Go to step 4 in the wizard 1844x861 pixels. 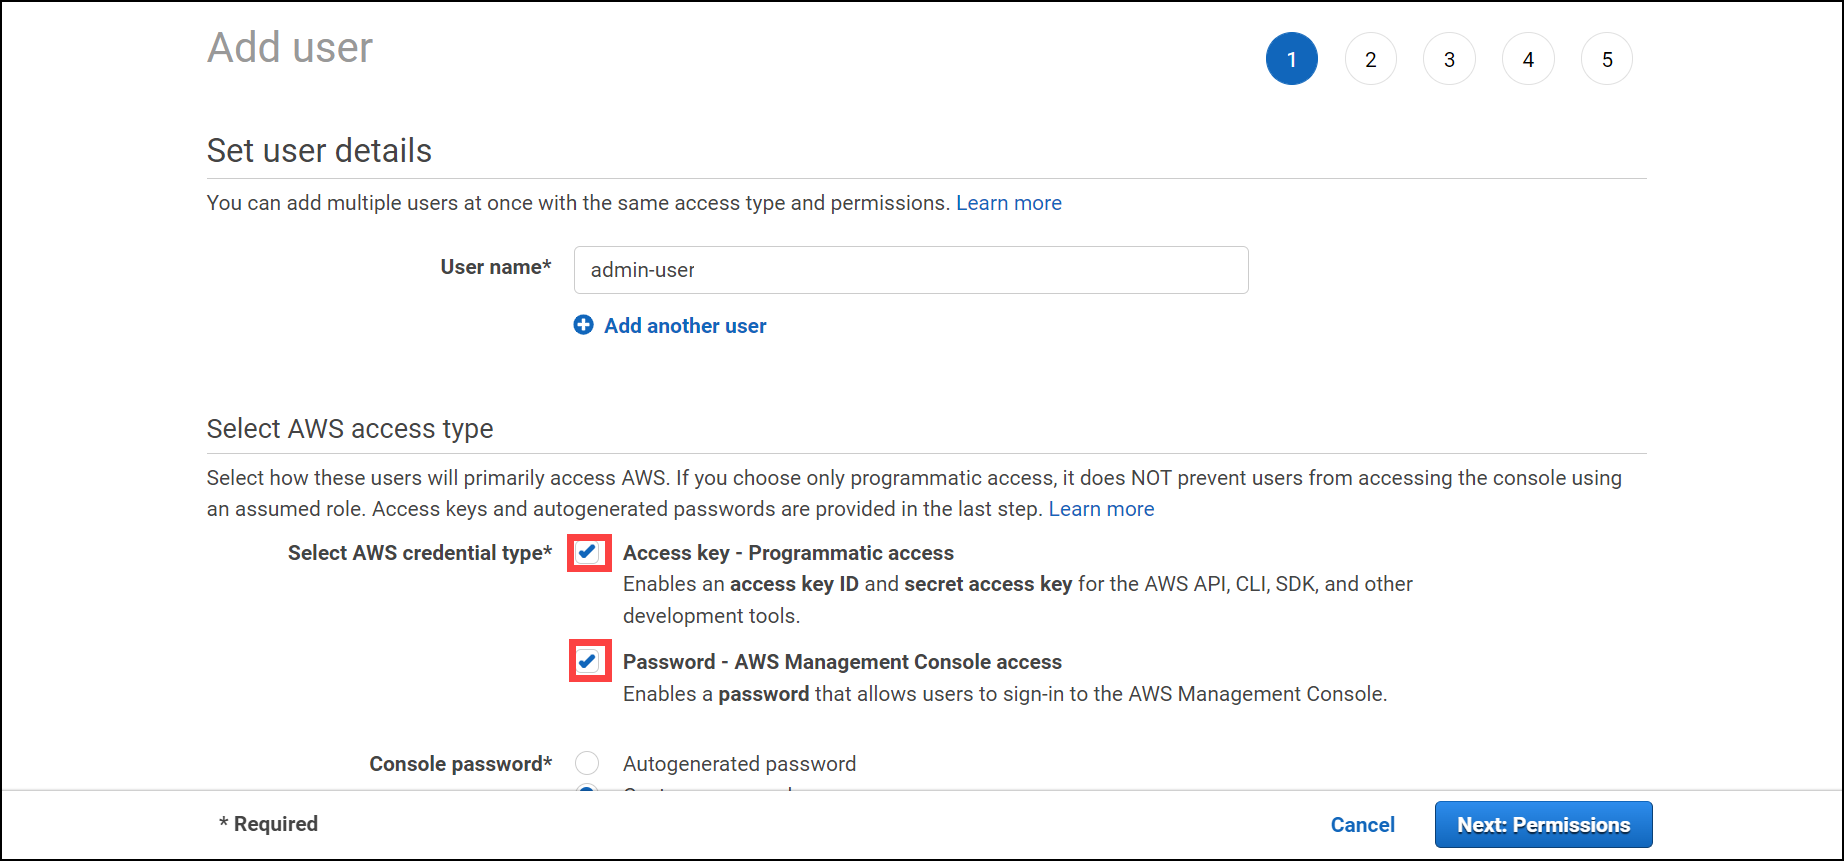[1528, 59]
